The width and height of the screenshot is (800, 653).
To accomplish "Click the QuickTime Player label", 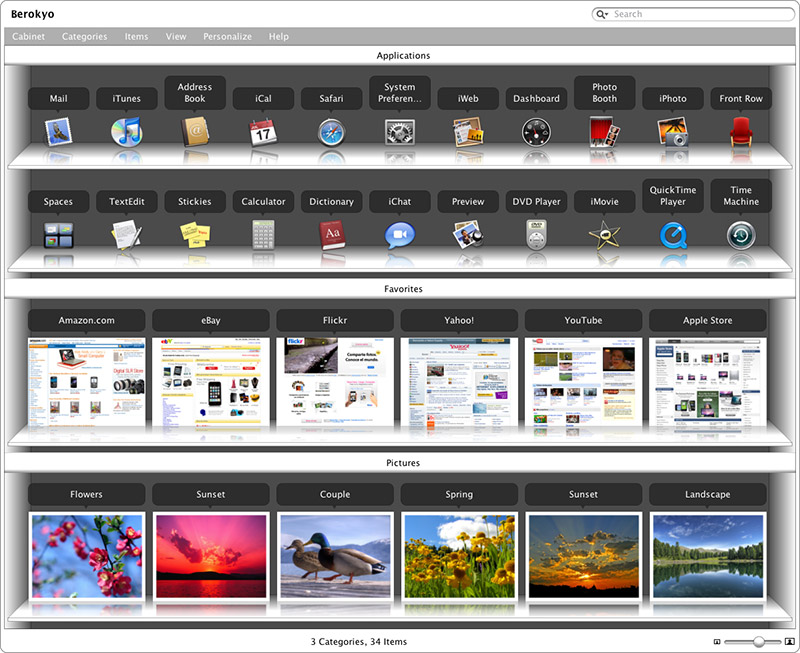I will coord(672,195).
